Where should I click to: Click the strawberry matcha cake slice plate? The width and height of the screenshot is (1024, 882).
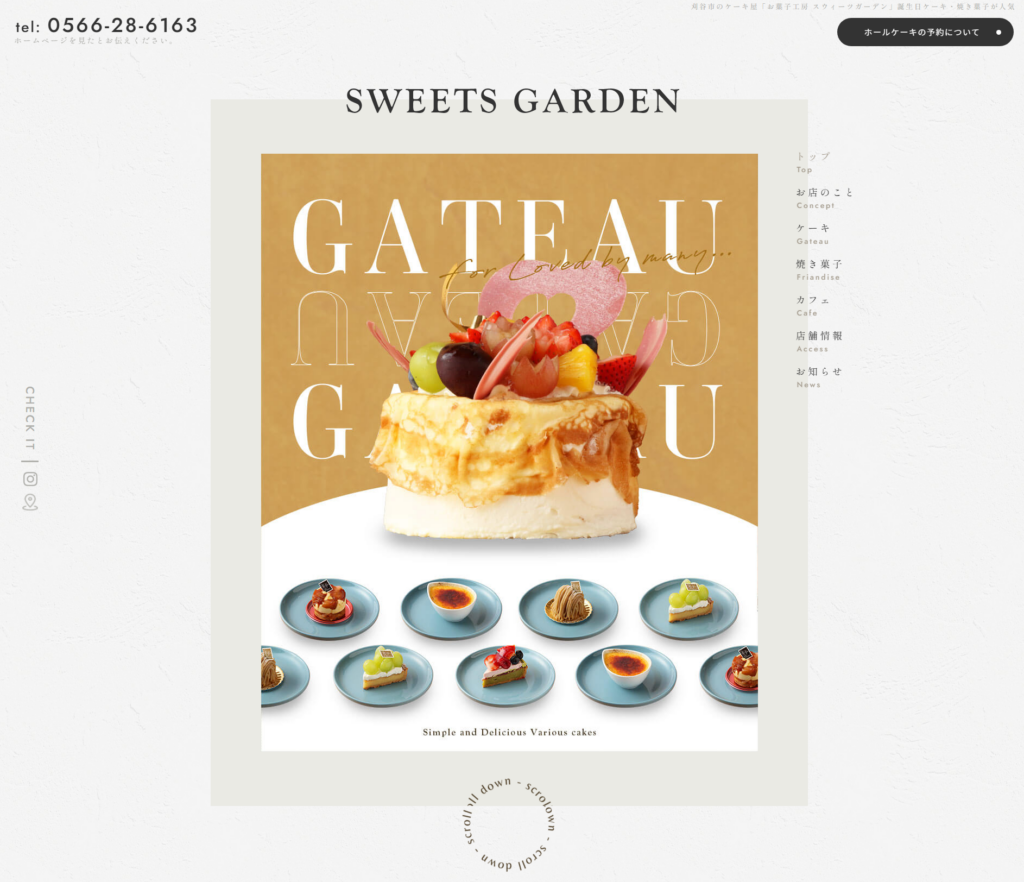pyautogui.click(x=505, y=676)
